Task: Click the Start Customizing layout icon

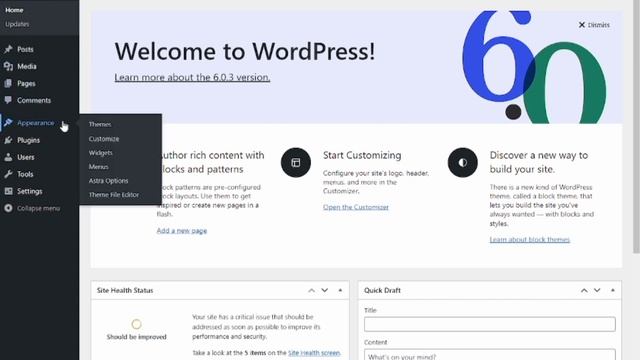Action: (x=296, y=162)
